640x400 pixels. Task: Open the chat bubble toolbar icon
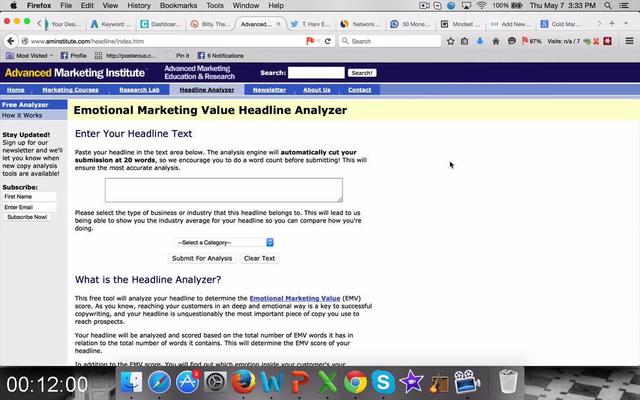coord(511,41)
